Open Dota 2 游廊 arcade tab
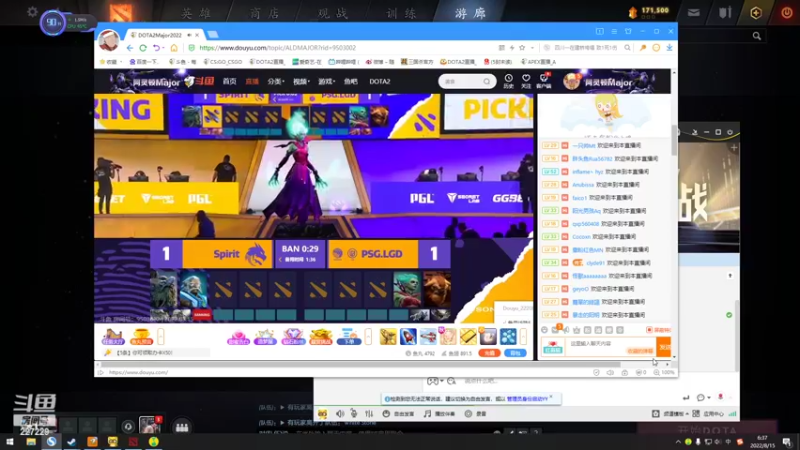The height and width of the screenshot is (450, 800). tap(470, 13)
